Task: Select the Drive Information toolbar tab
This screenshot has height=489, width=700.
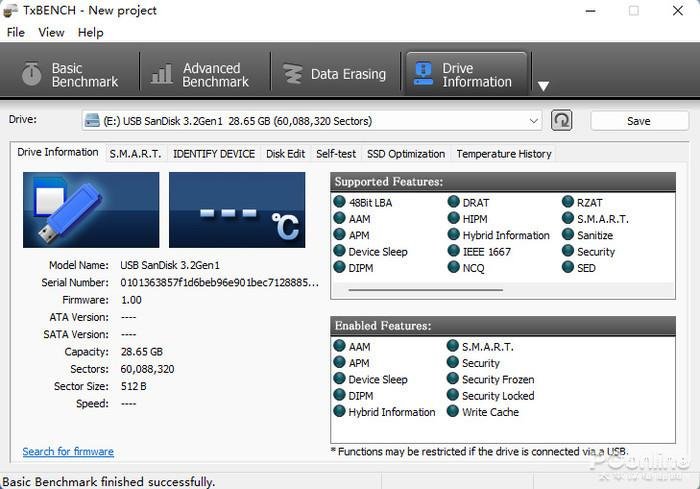Action: (x=466, y=74)
